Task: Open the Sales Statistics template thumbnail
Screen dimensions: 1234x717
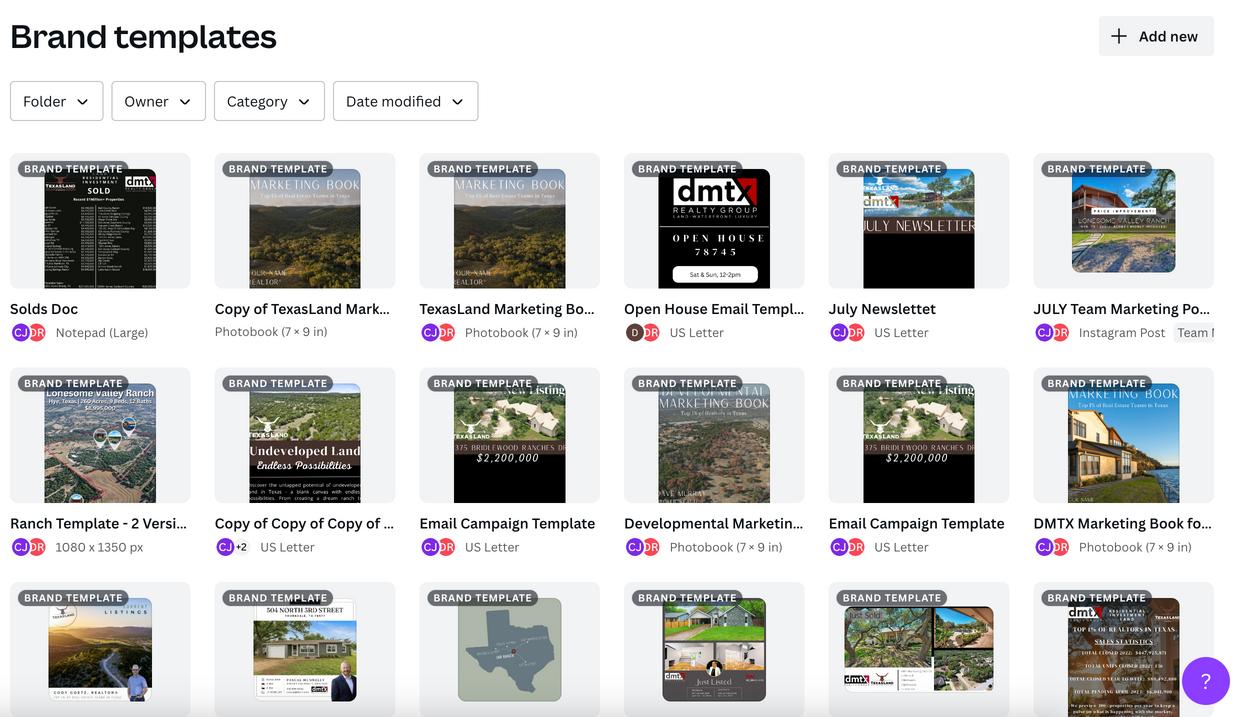Action: (x=1123, y=649)
